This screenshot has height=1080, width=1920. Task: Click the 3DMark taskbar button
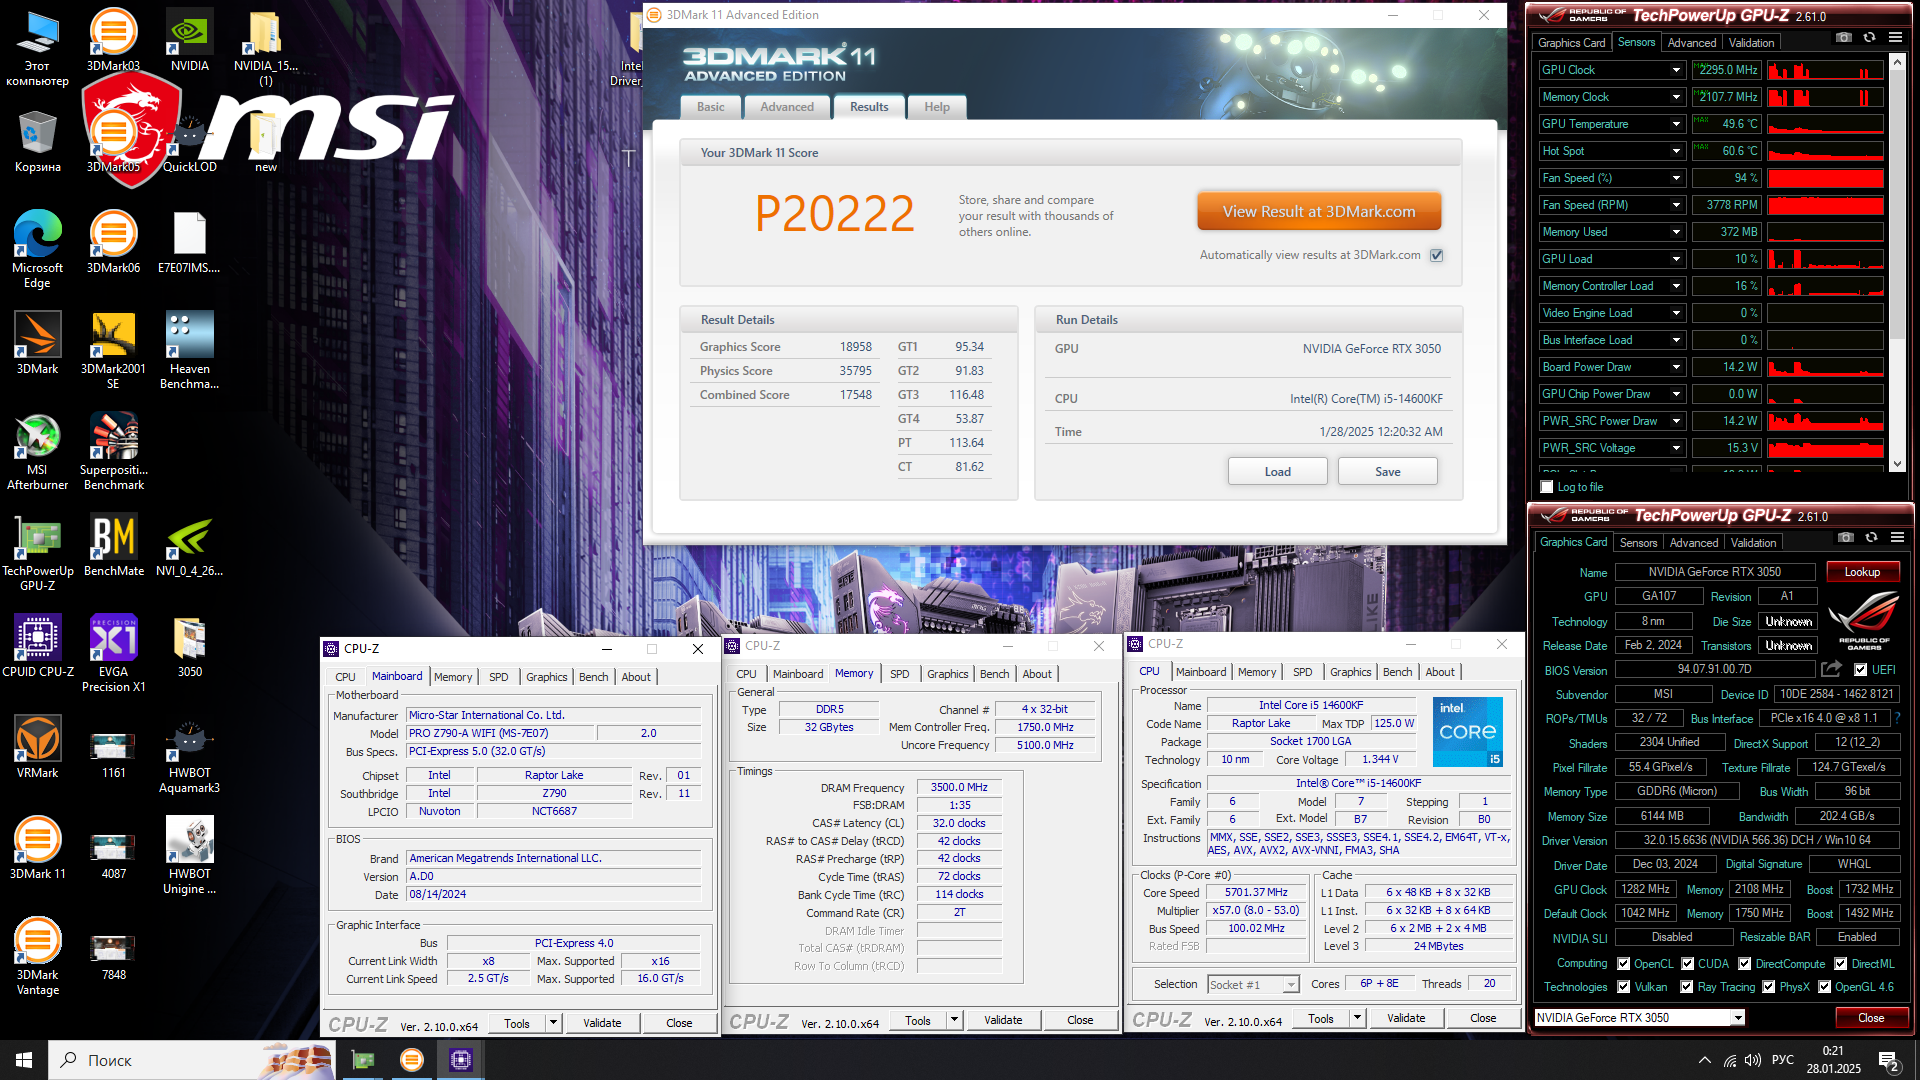411,1060
